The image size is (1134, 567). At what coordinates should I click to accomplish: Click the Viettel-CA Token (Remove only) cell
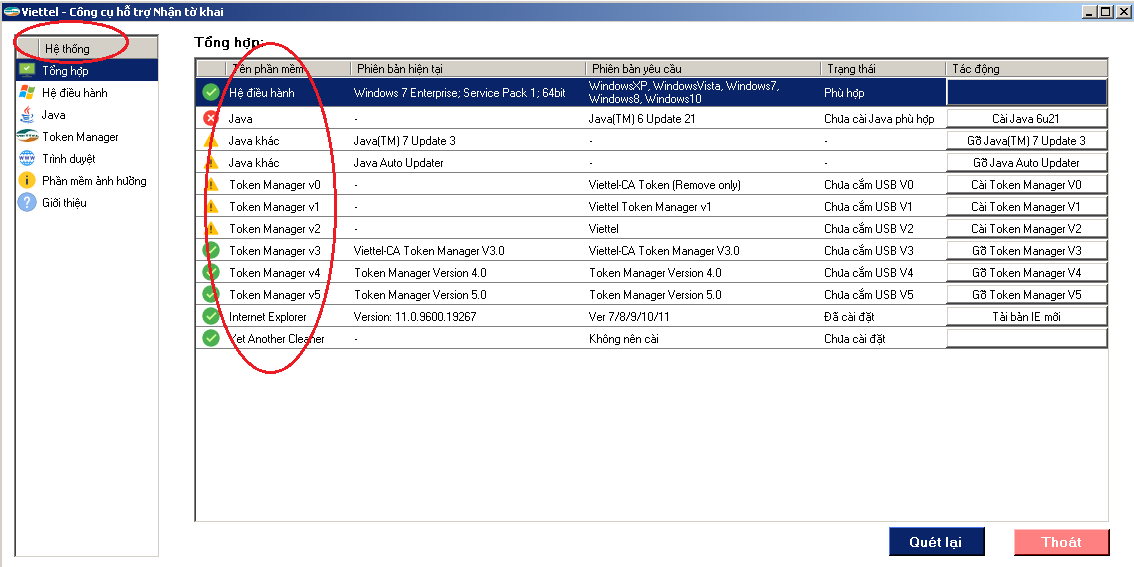coord(665,184)
